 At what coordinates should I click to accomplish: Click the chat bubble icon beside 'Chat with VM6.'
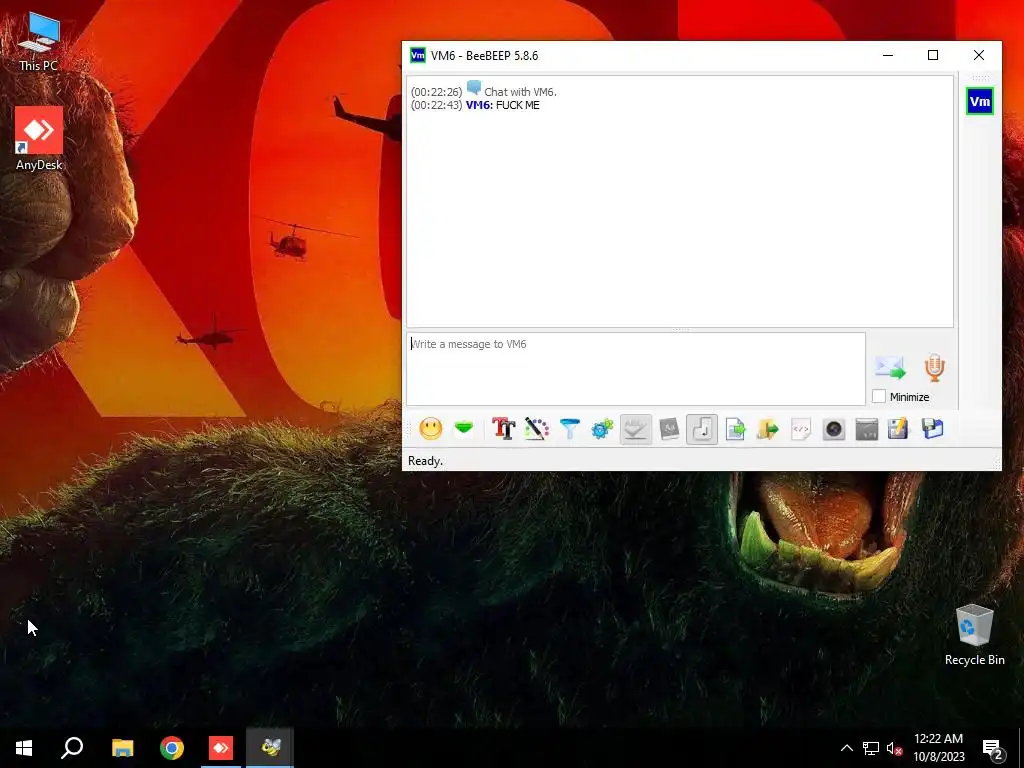[474, 88]
